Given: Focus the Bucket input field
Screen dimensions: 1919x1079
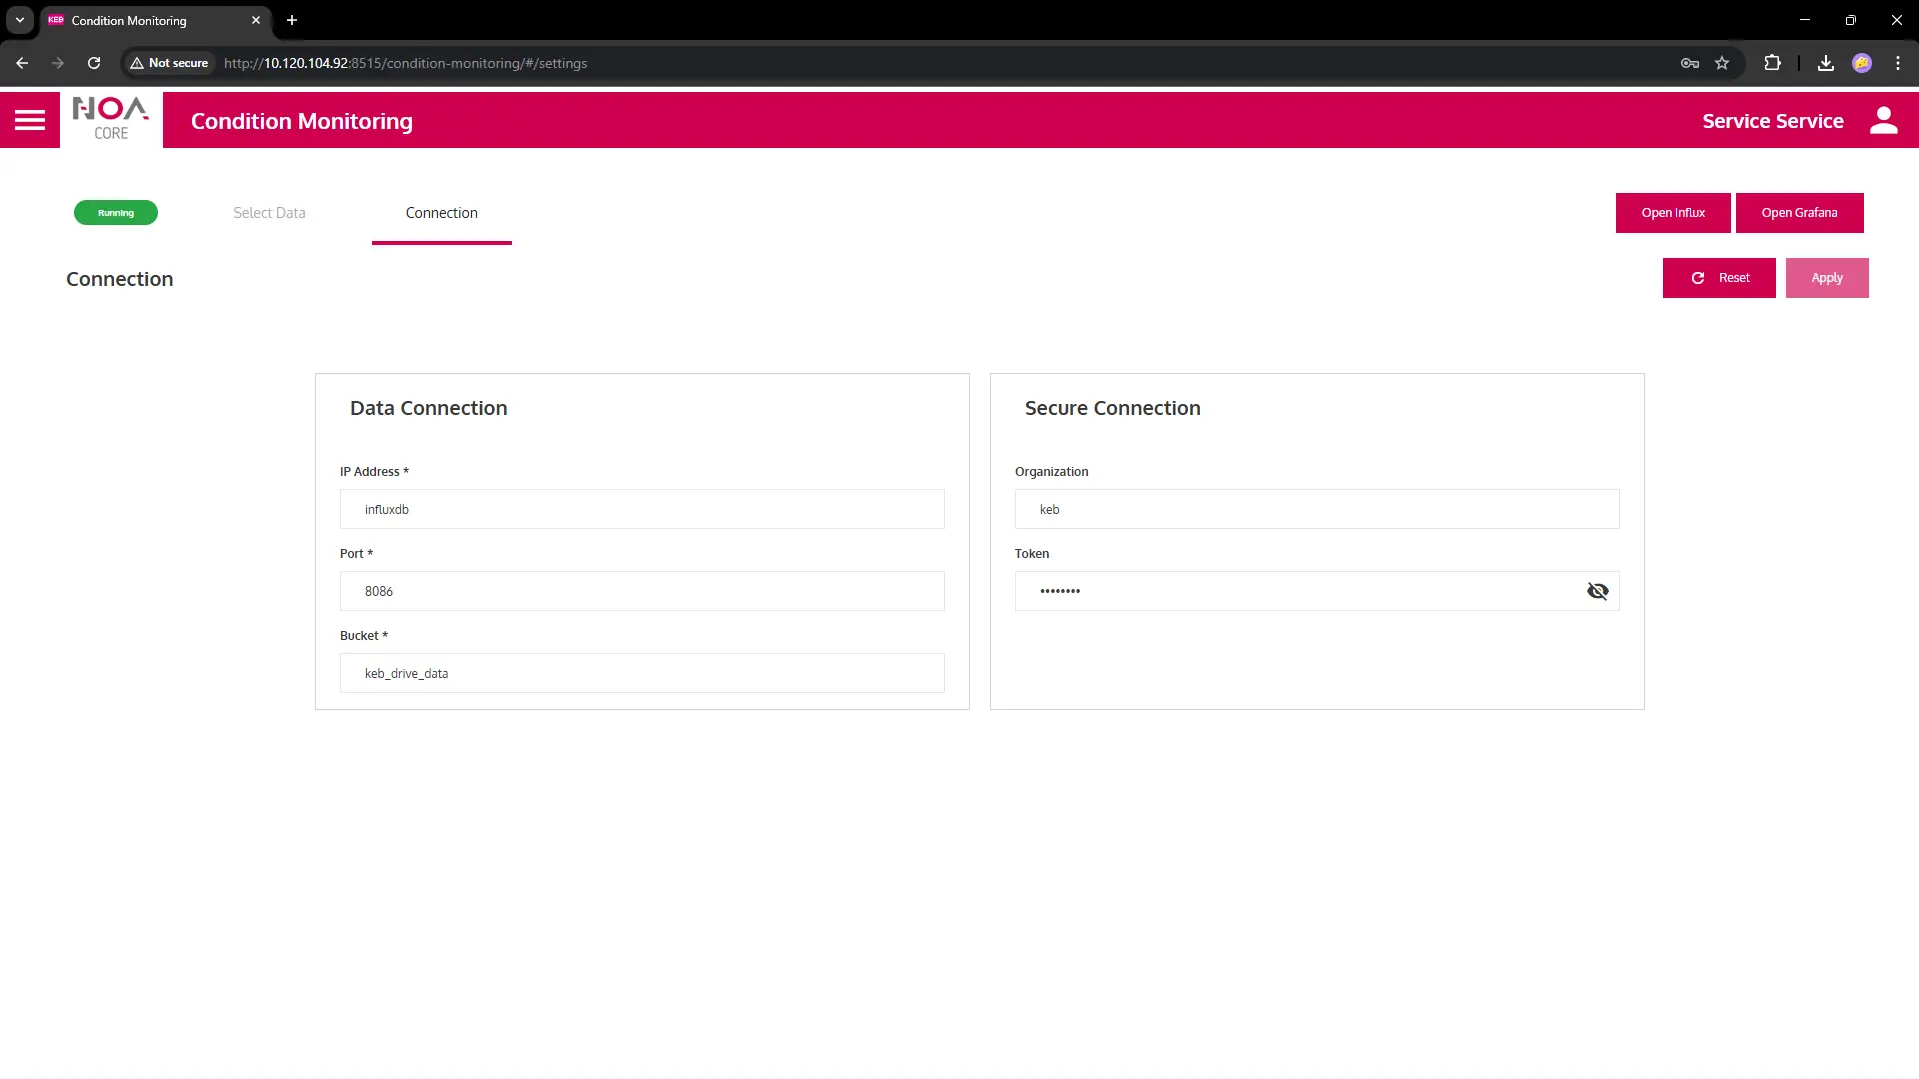Looking at the screenshot, I should (x=641, y=673).
